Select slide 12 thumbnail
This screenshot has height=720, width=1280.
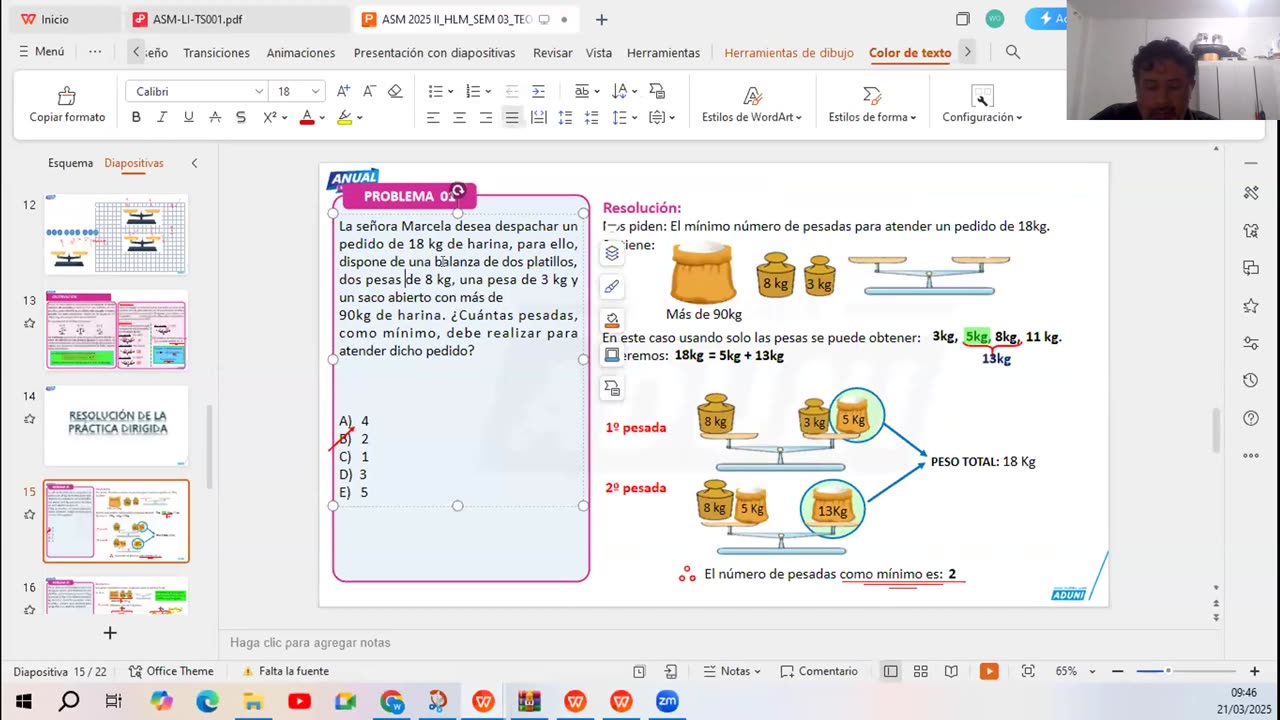(116, 236)
